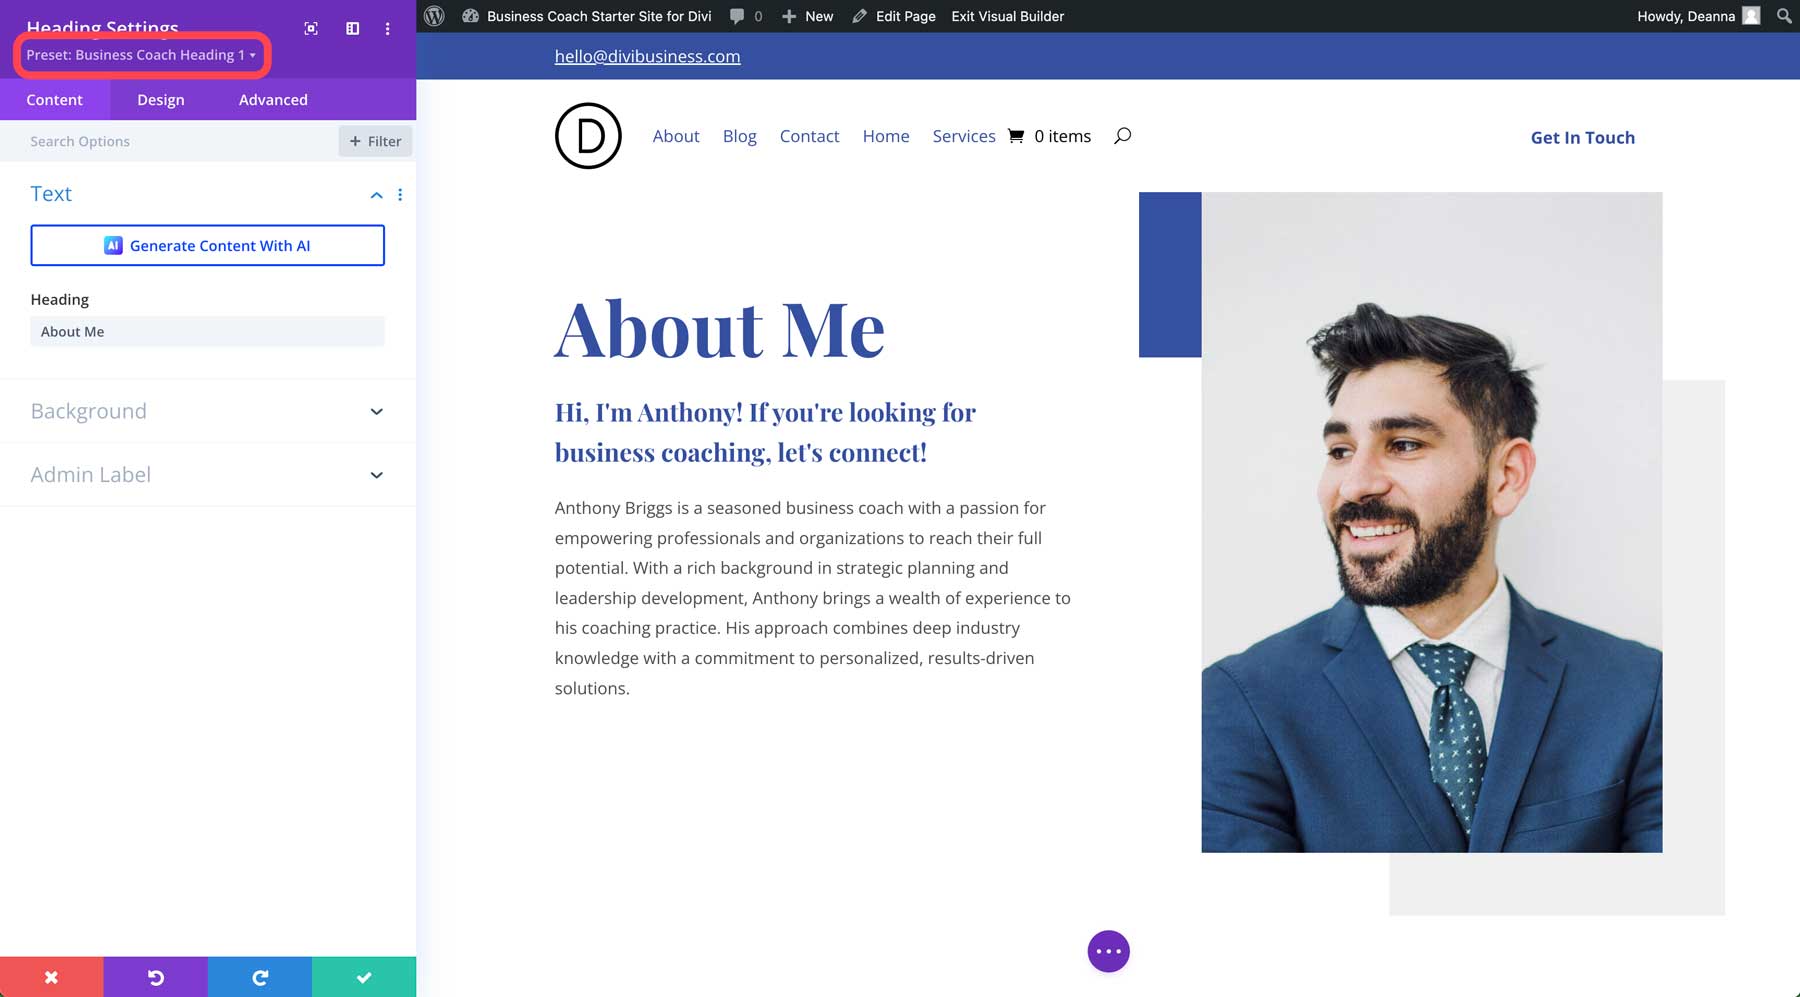Screen dimensions: 1800x997
Task: Open the site search magnifier icon
Action: click(1123, 135)
